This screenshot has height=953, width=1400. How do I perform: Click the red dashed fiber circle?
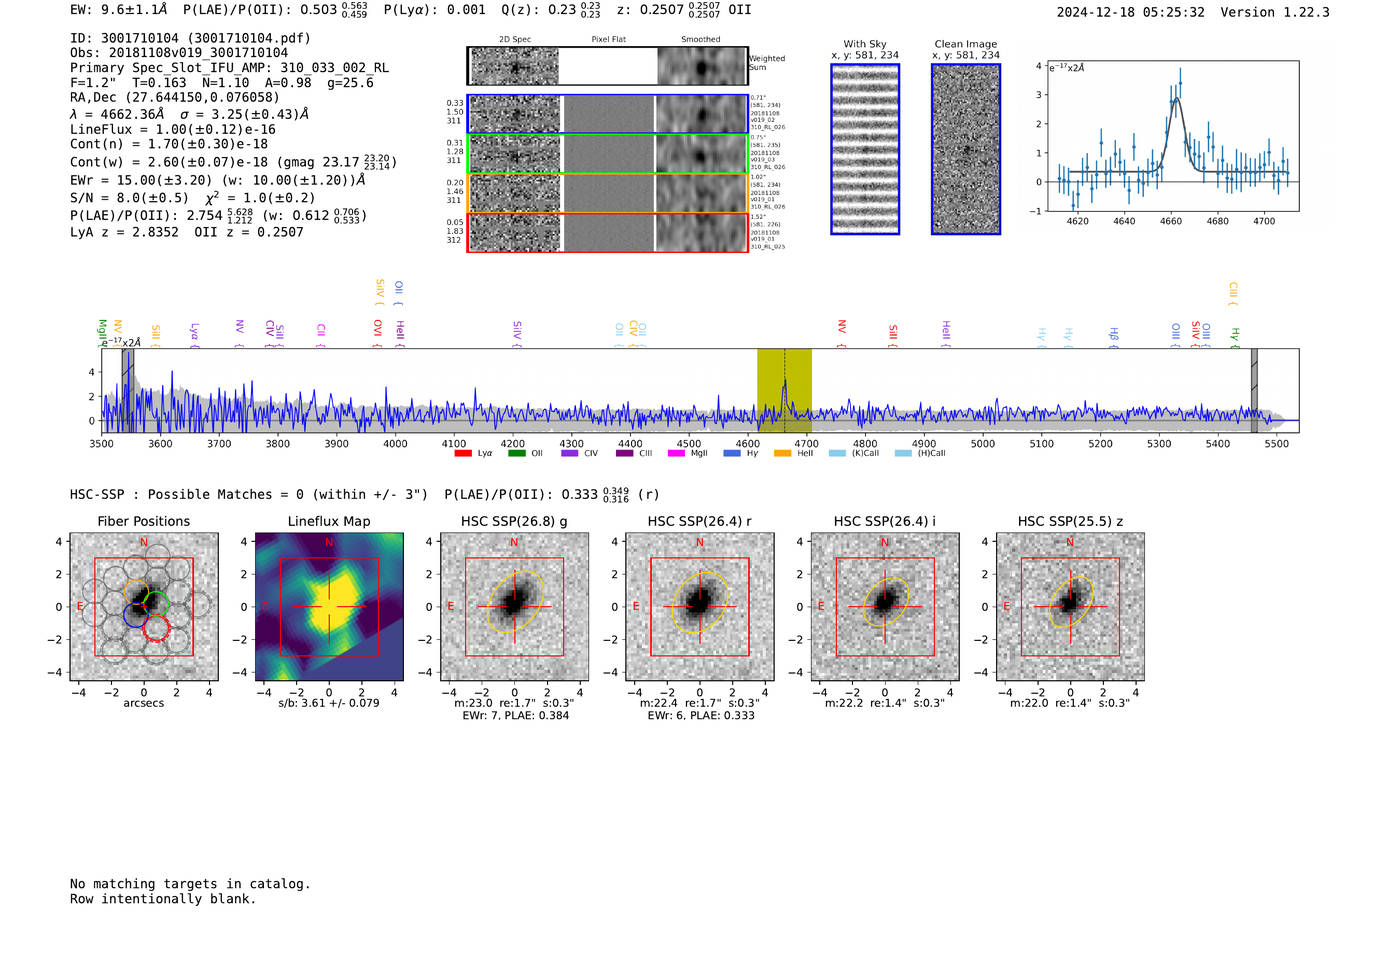(156, 629)
